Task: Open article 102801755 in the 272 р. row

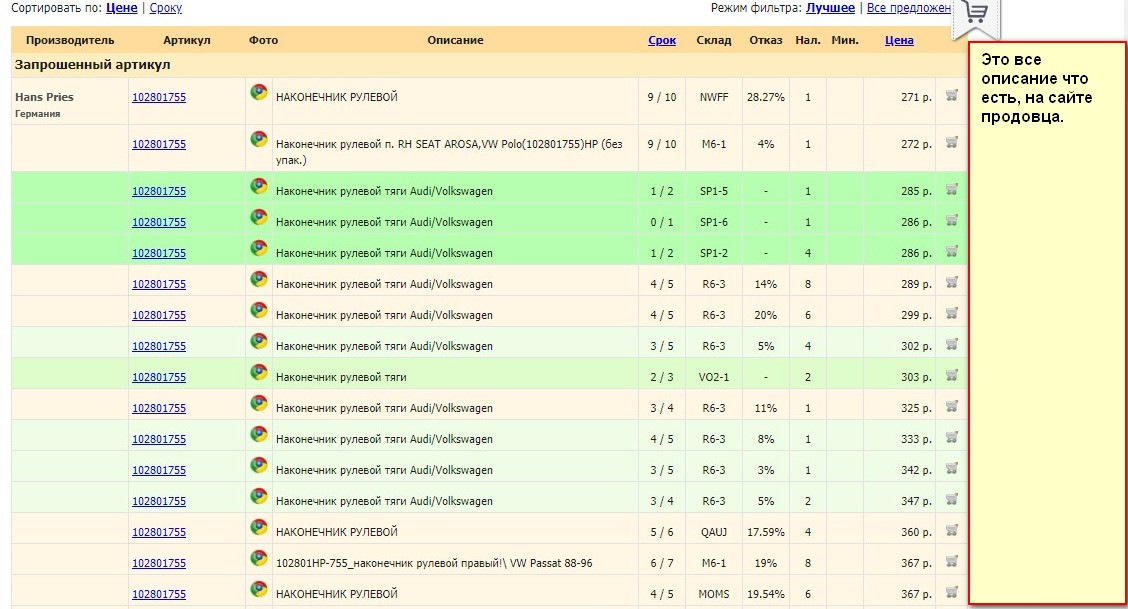Action: (x=159, y=145)
